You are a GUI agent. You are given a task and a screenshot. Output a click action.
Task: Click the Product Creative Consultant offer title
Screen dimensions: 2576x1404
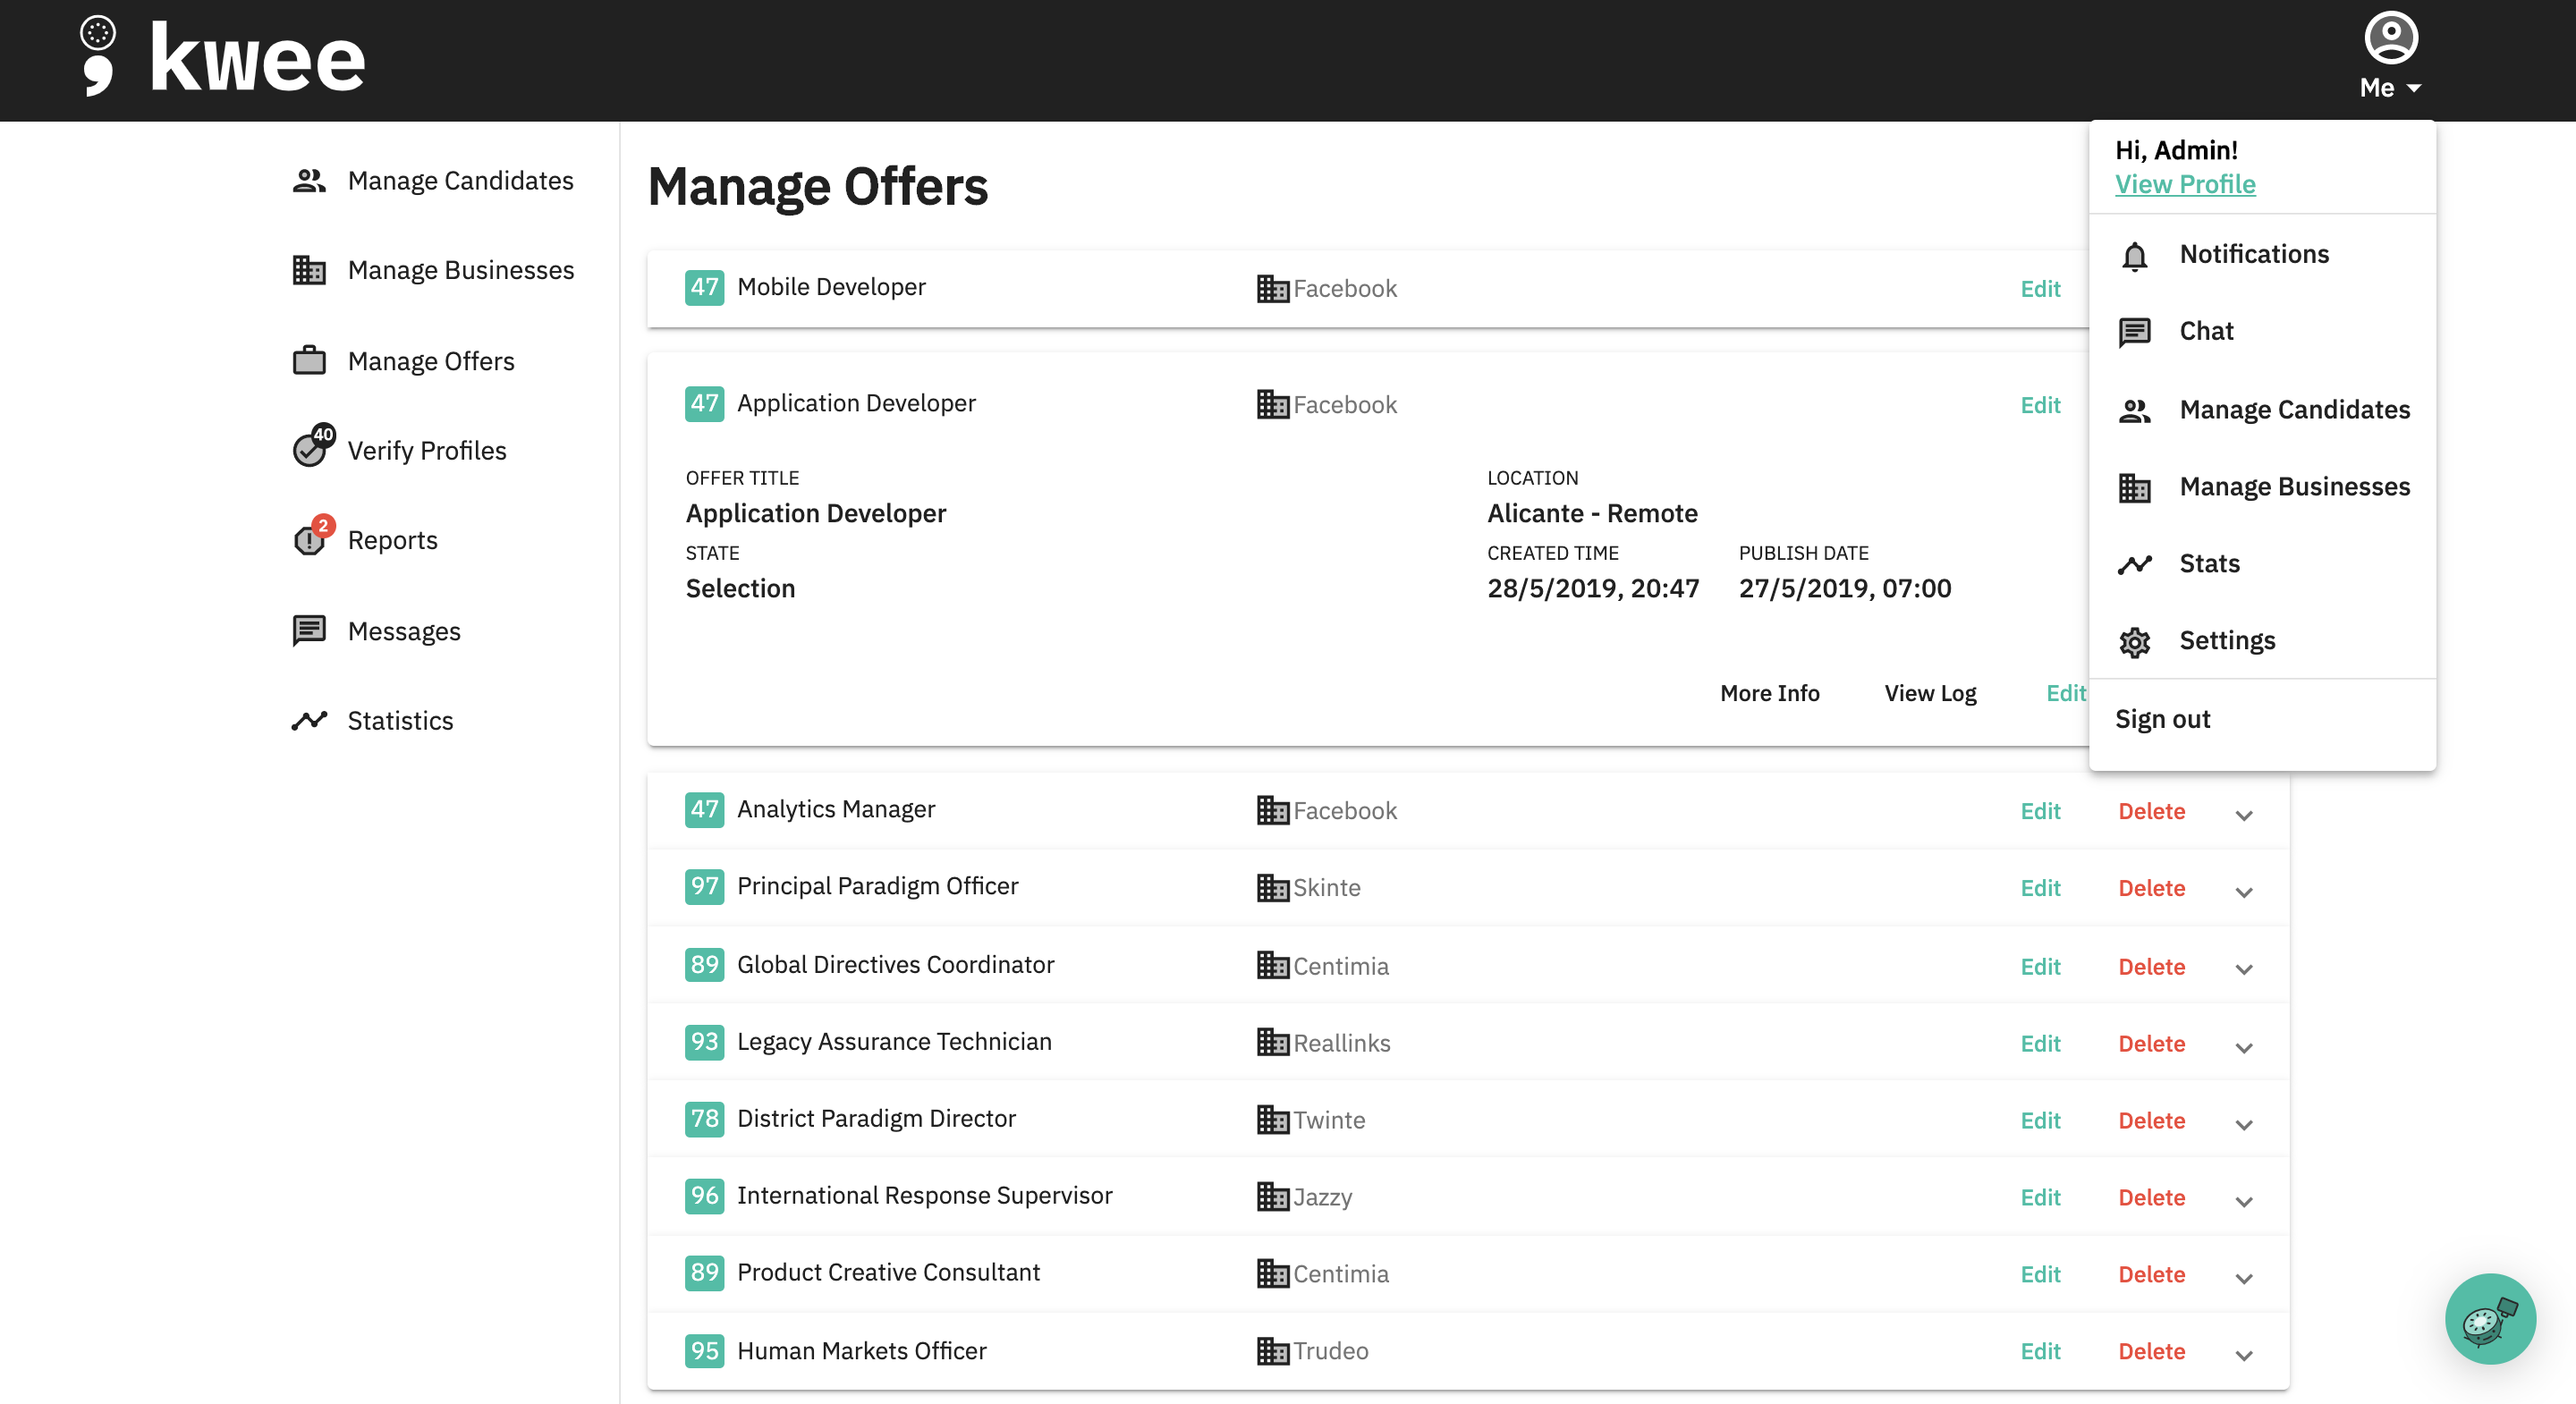[x=888, y=1272]
